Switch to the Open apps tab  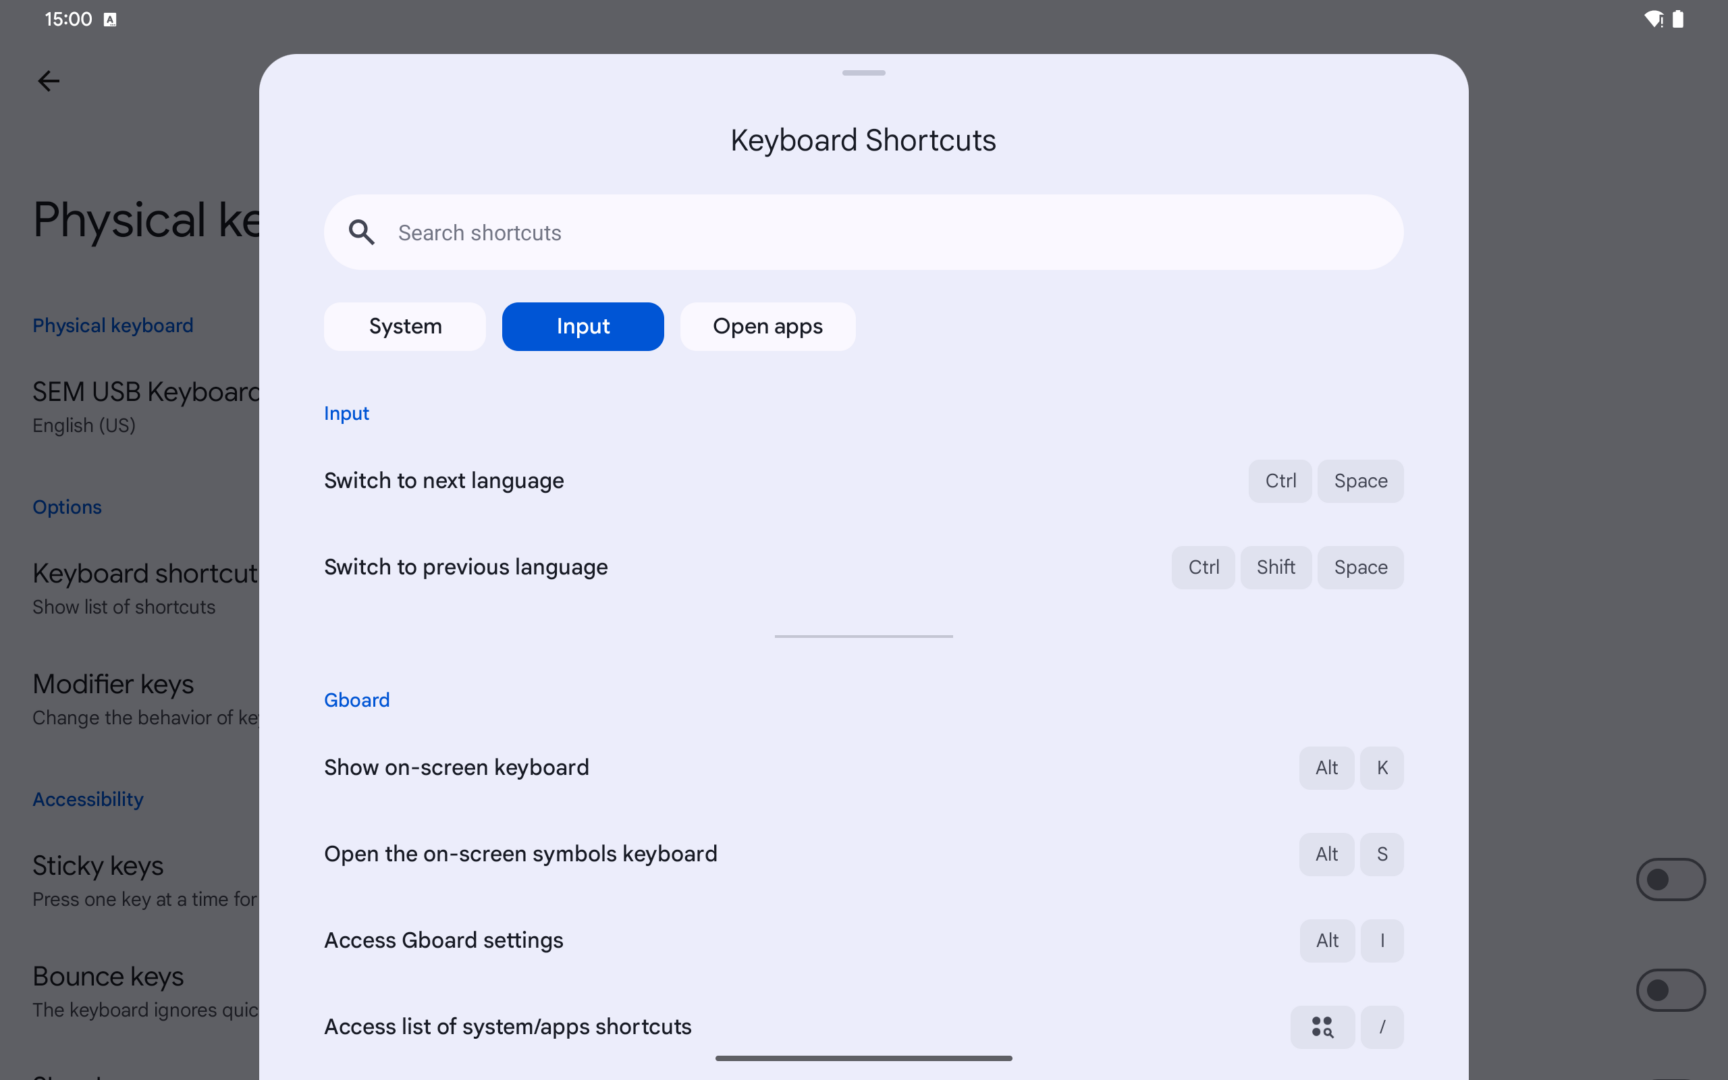(x=767, y=326)
